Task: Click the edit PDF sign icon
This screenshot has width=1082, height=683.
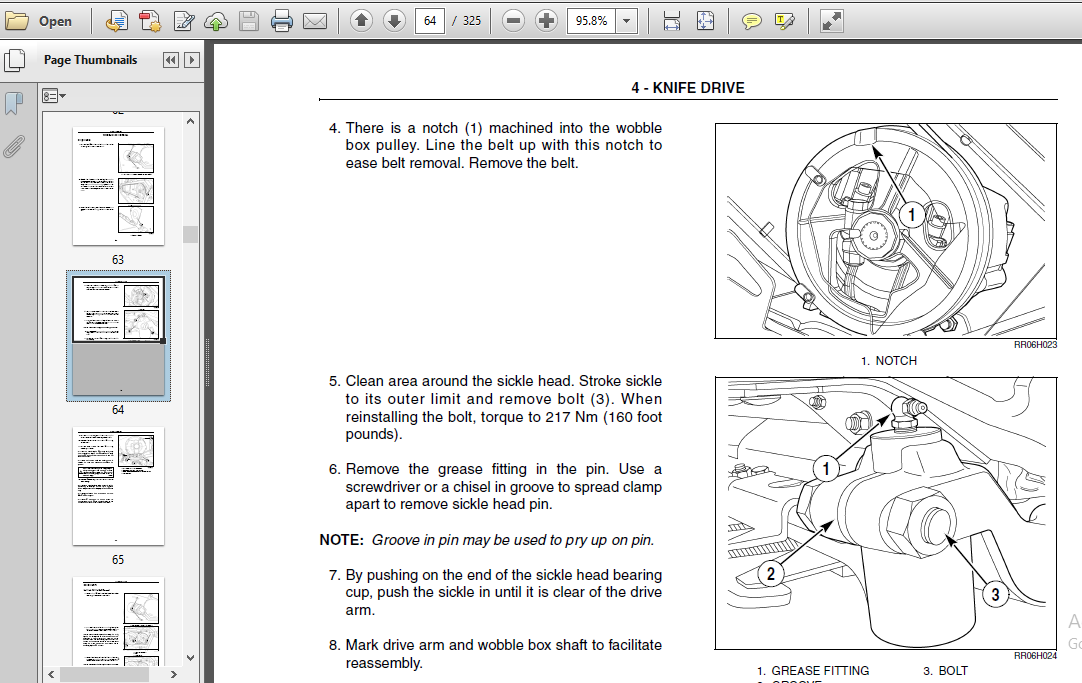Action: tap(184, 21)
